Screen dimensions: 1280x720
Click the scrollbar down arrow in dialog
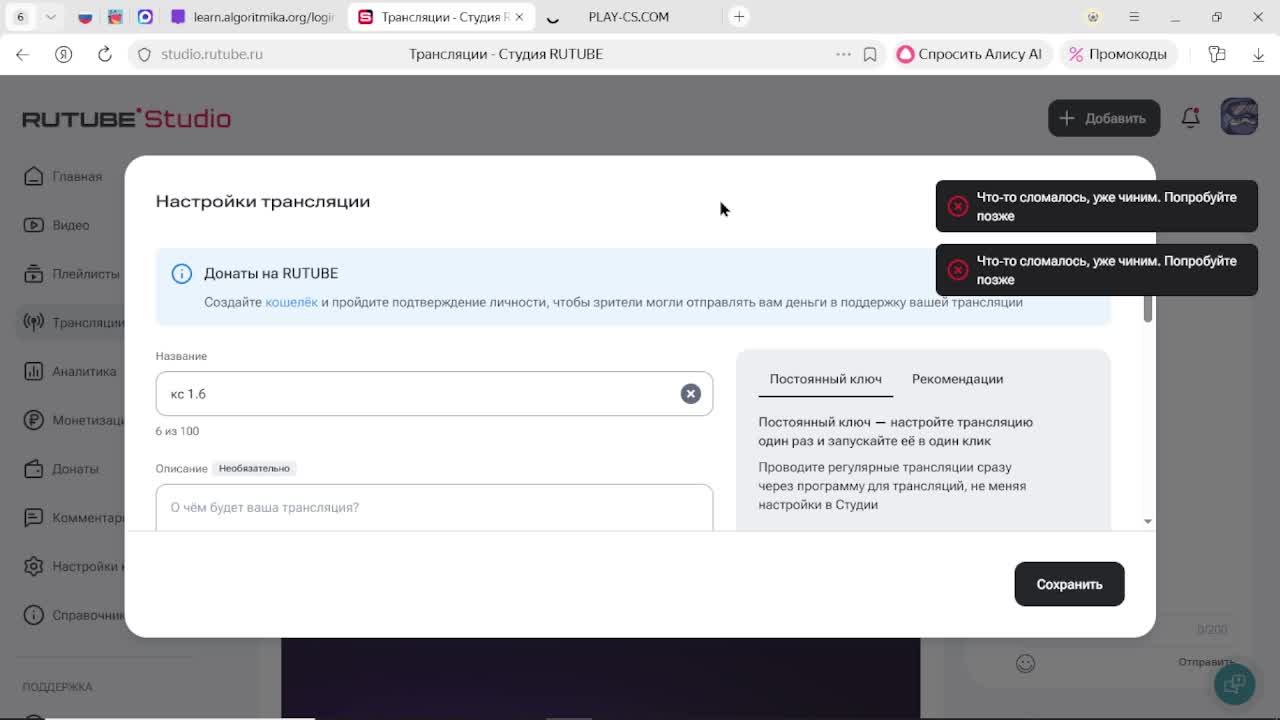point(1148,521)
